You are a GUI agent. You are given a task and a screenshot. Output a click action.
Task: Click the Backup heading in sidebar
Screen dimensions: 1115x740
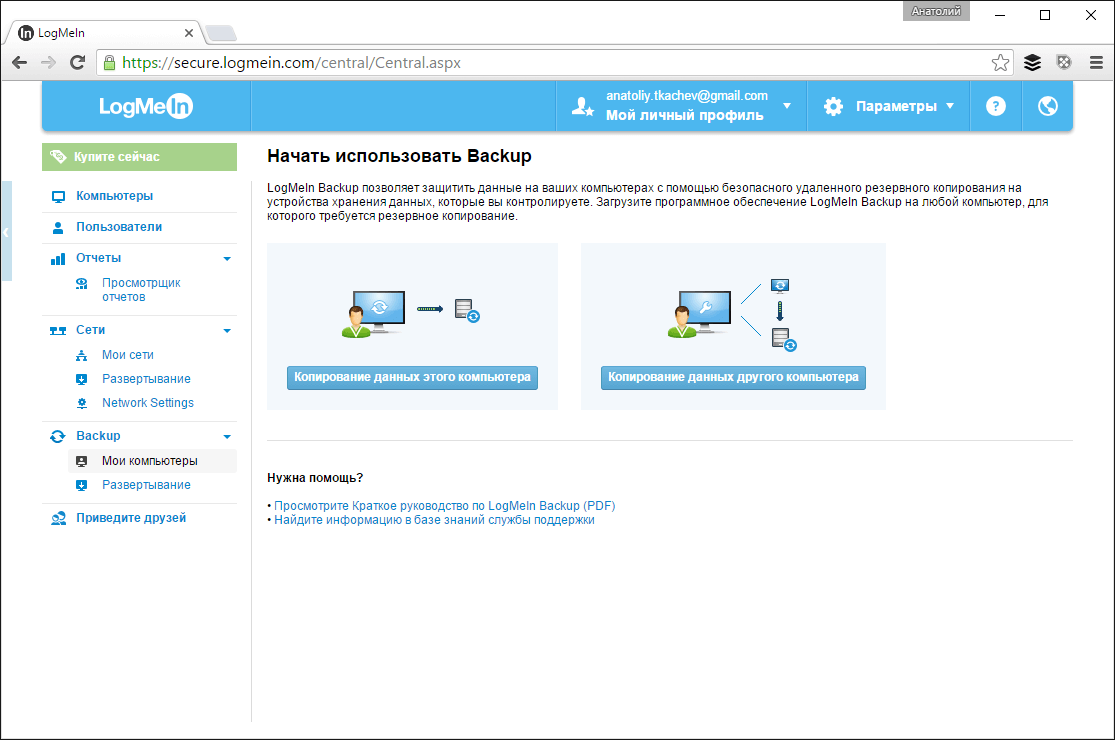tap(98, 436)
